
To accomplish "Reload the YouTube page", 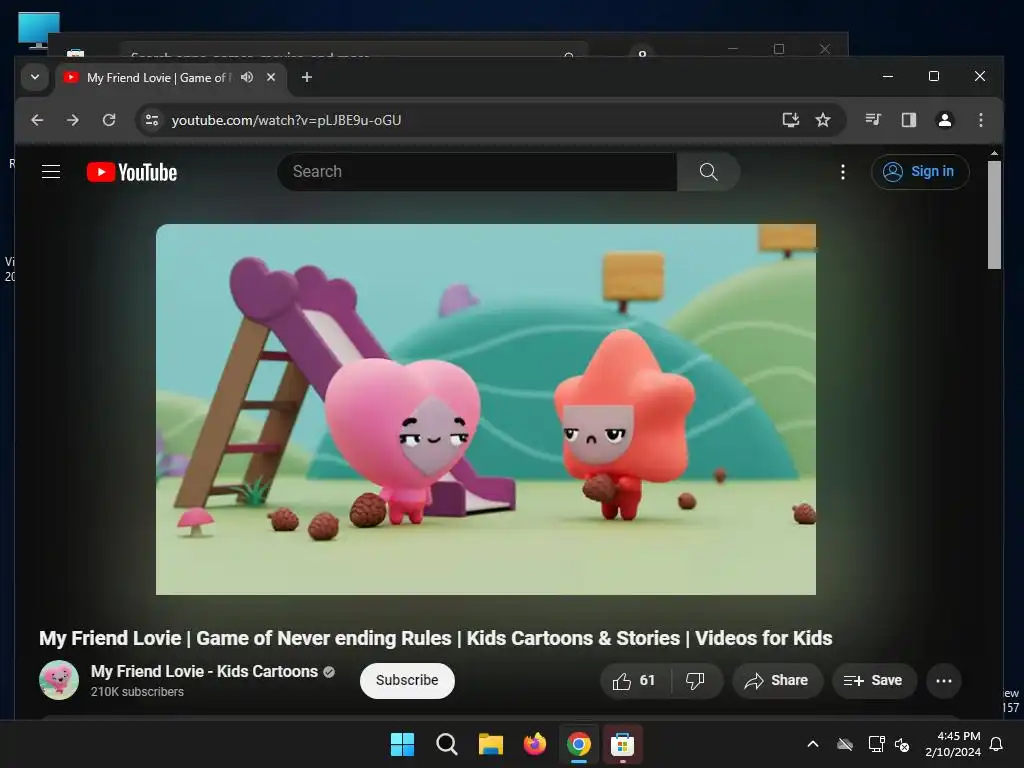I will pyautogui.click(x=109, y=120).
